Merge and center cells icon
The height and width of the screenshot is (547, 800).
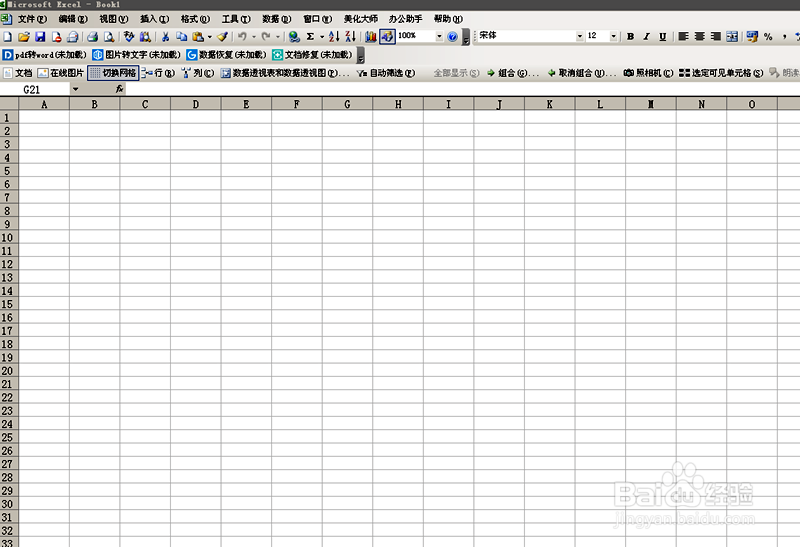pyautogui.click(x=732, y=37)
